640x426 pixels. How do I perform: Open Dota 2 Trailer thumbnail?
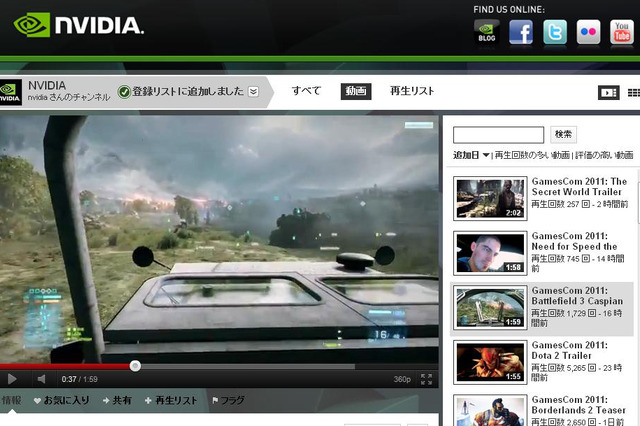490,362
